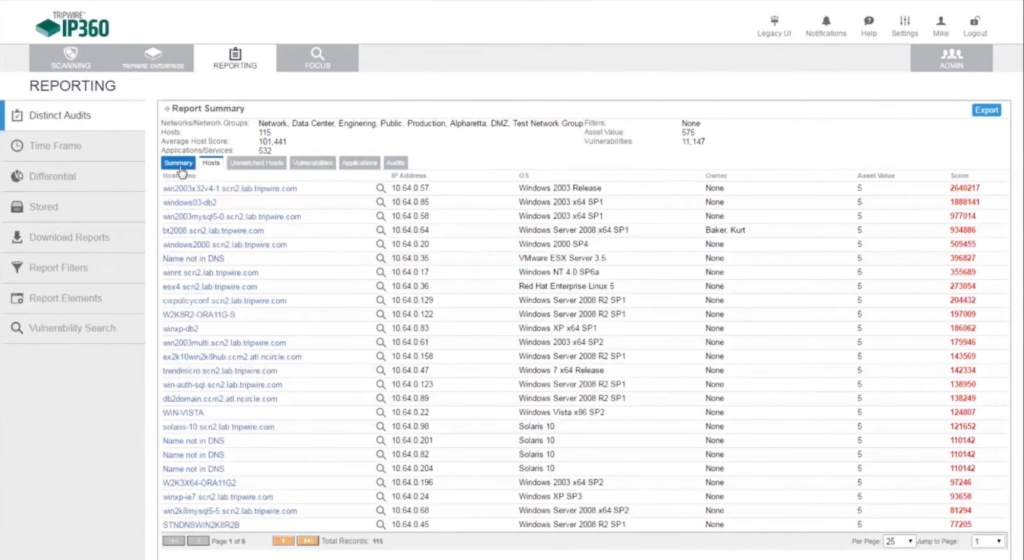Open host windows03-db2
This screenshot has height=560, width=1024.
click(x=189, y=203)
